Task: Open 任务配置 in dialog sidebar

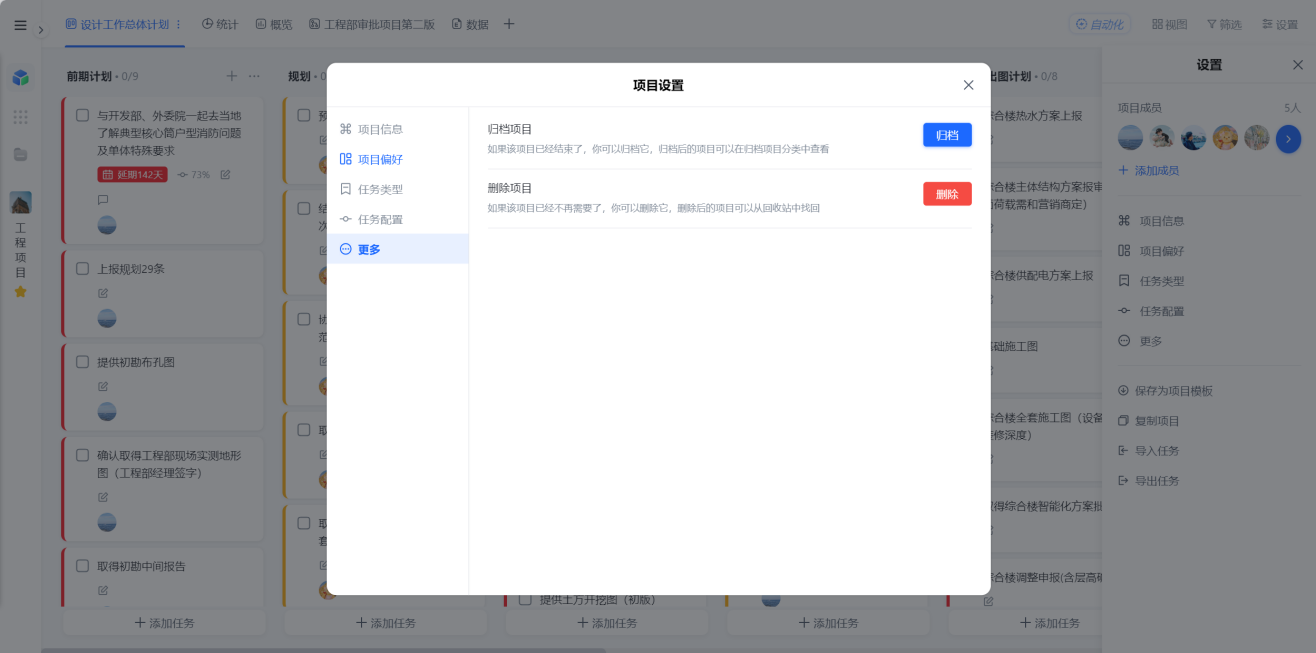Action: (x=398, y=219)
